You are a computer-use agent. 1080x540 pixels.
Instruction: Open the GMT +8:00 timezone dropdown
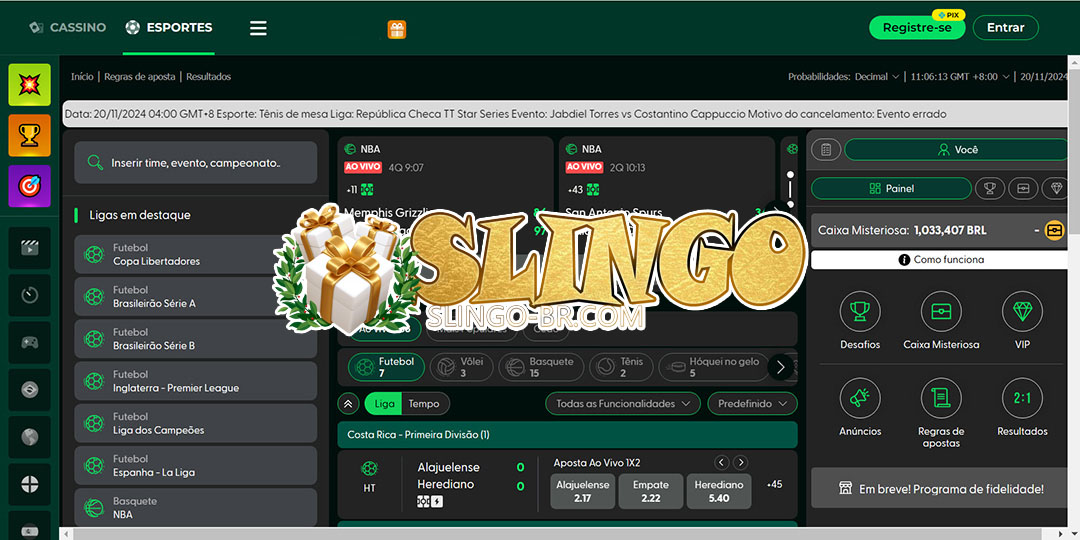pyautogui.click(x=960, y=76)
